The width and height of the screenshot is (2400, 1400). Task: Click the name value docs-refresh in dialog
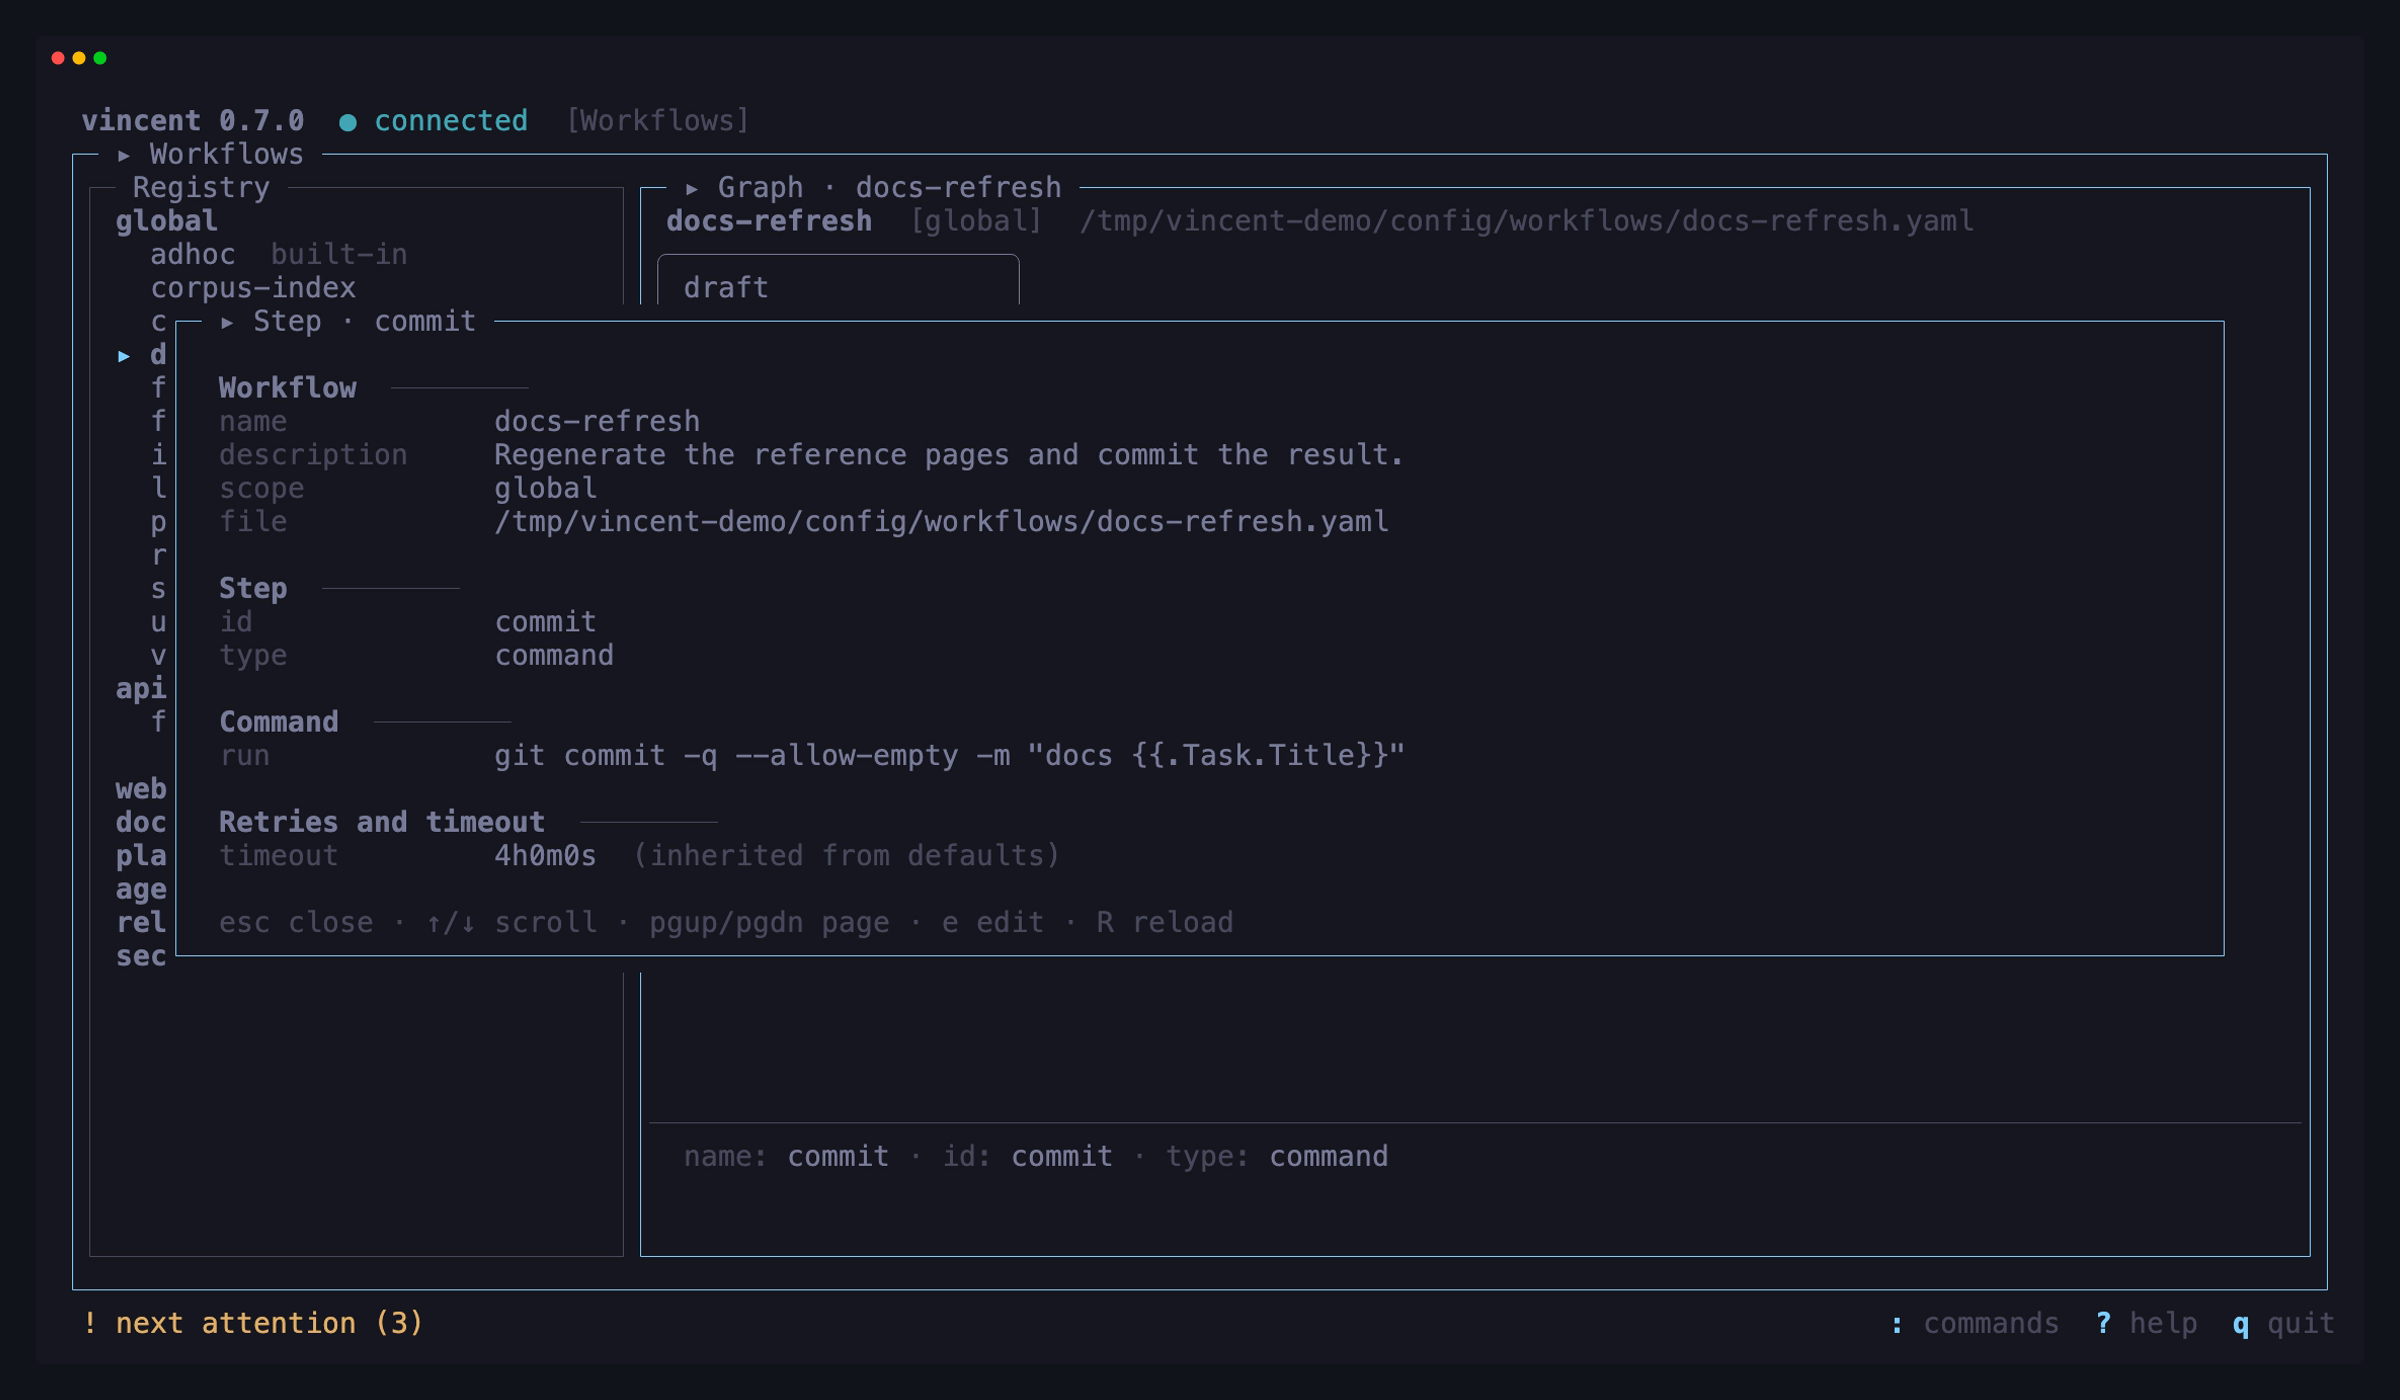597,422
